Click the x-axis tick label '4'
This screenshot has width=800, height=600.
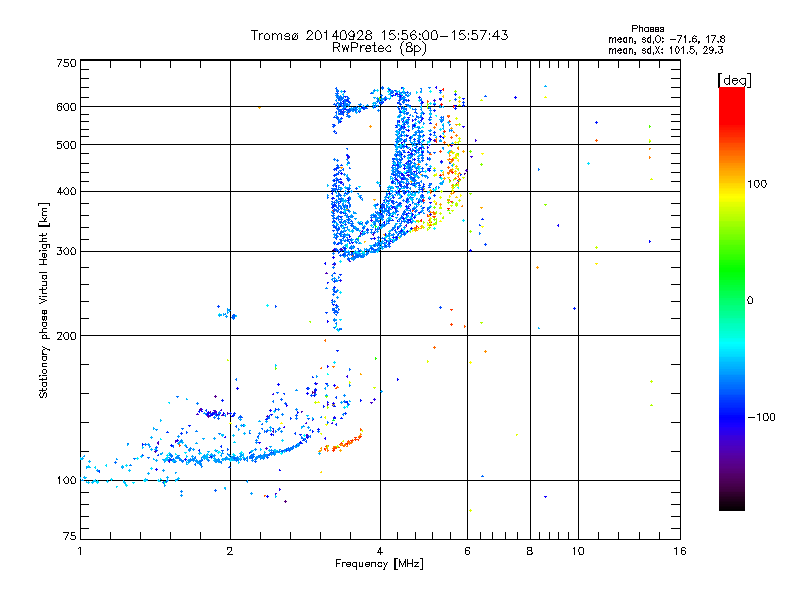380,551
